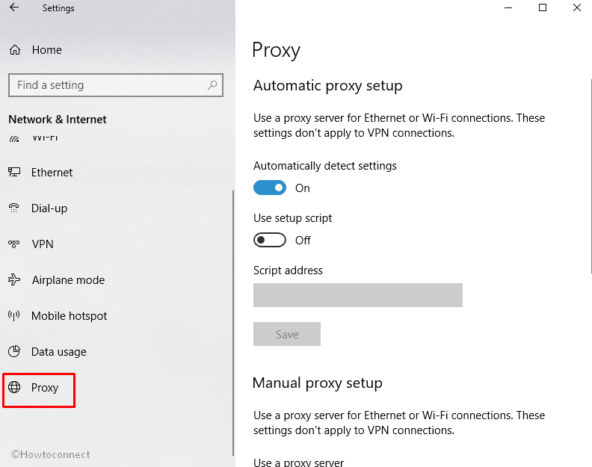The width and height of the screenshot is (592, 467).
Task: Turn on the Use setup script switch
Action: pos(270,240)
